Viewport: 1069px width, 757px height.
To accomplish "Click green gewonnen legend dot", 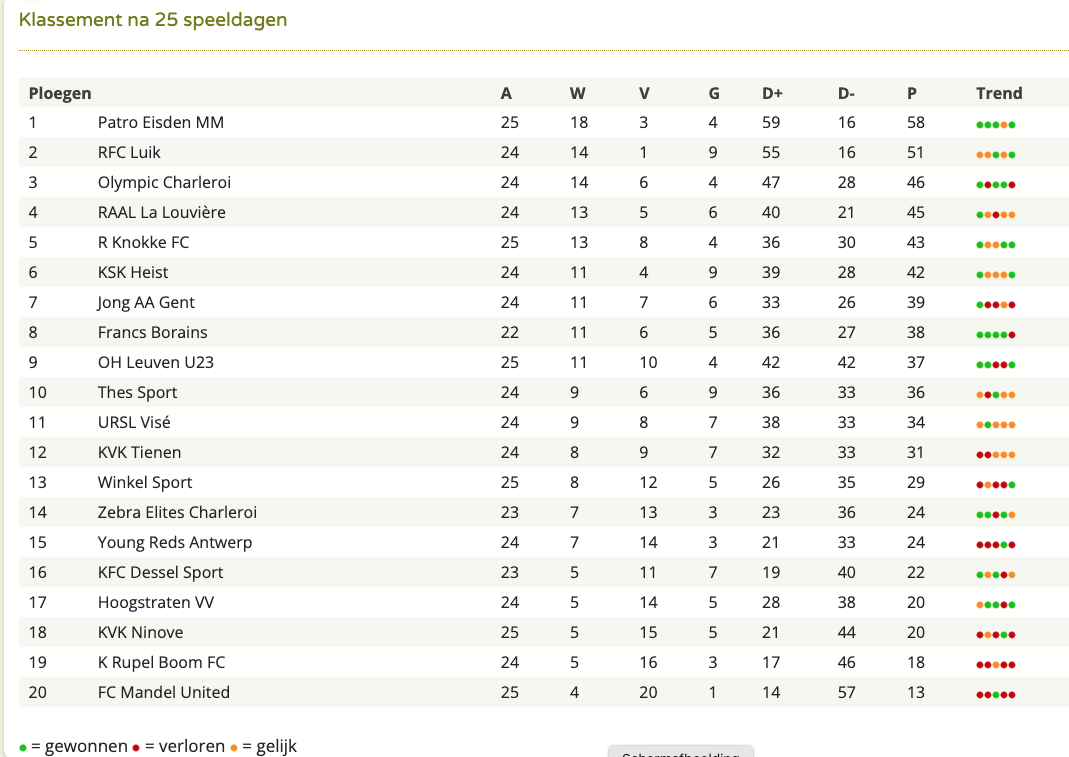I will tap(23, 748).
